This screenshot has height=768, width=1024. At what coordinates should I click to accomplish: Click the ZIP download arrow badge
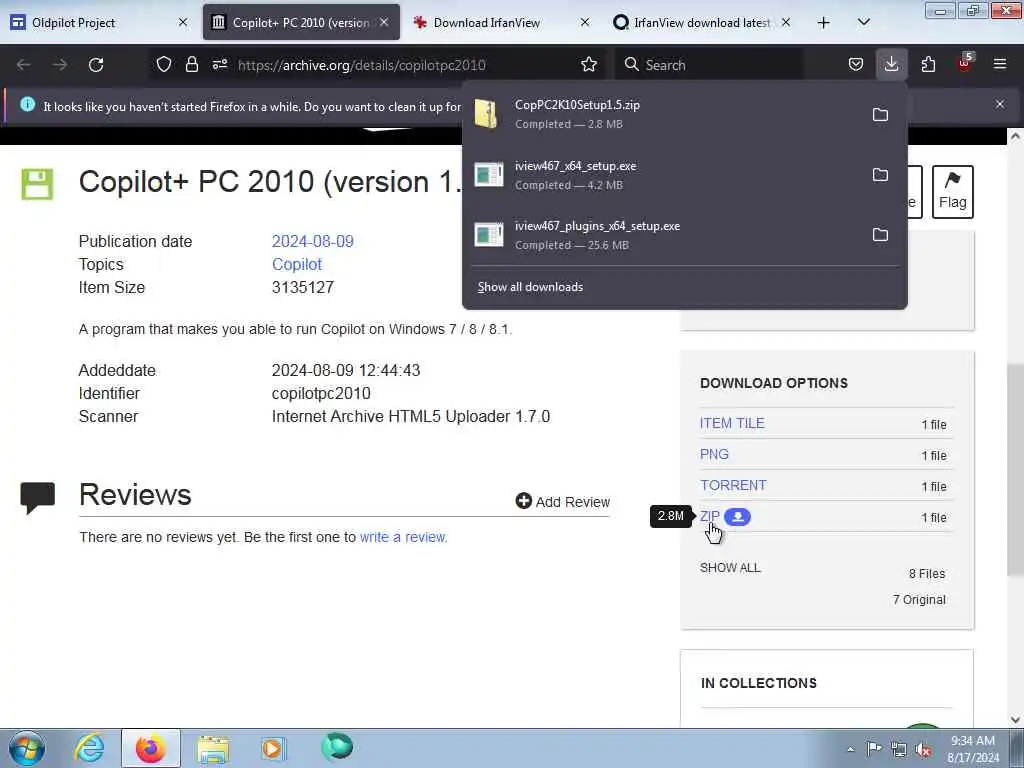(737, 517)
